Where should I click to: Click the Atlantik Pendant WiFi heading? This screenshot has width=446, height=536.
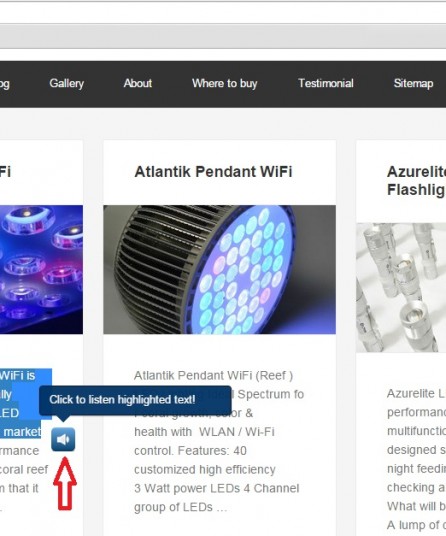pyautogui.click(x=213, y=172)
